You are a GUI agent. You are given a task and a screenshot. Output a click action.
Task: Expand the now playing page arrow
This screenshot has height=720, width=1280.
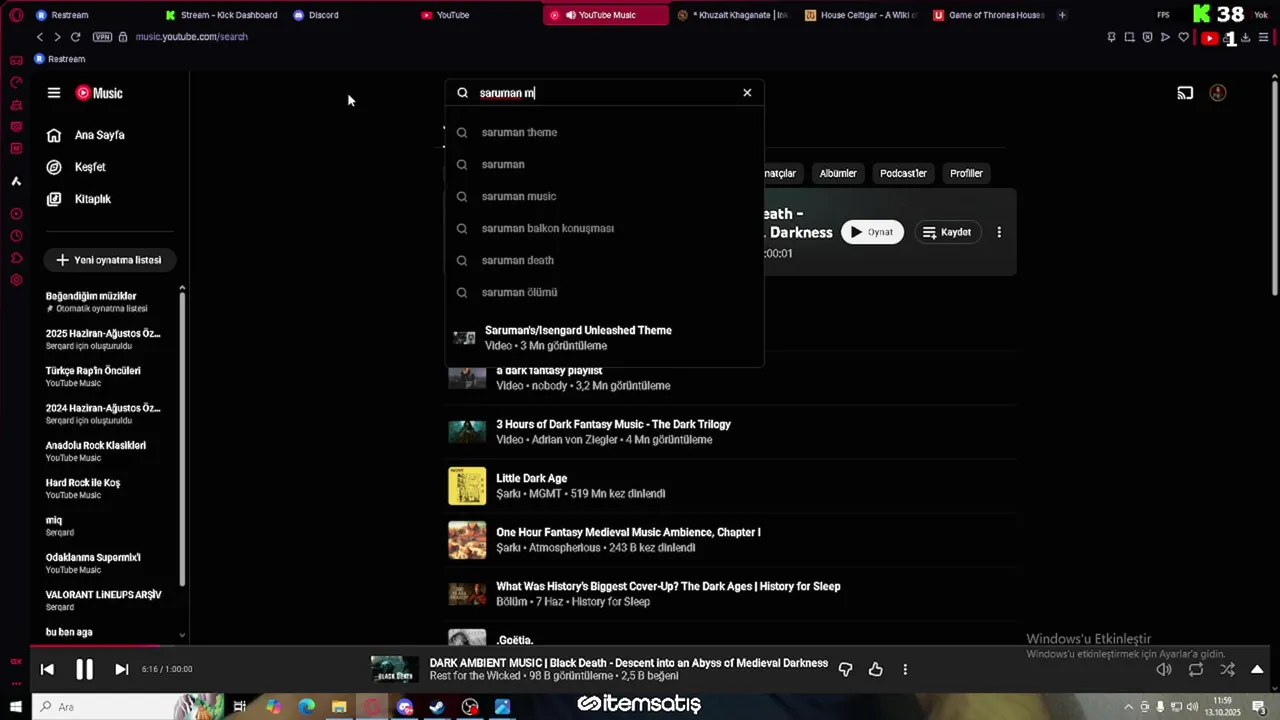point(1257,669)
